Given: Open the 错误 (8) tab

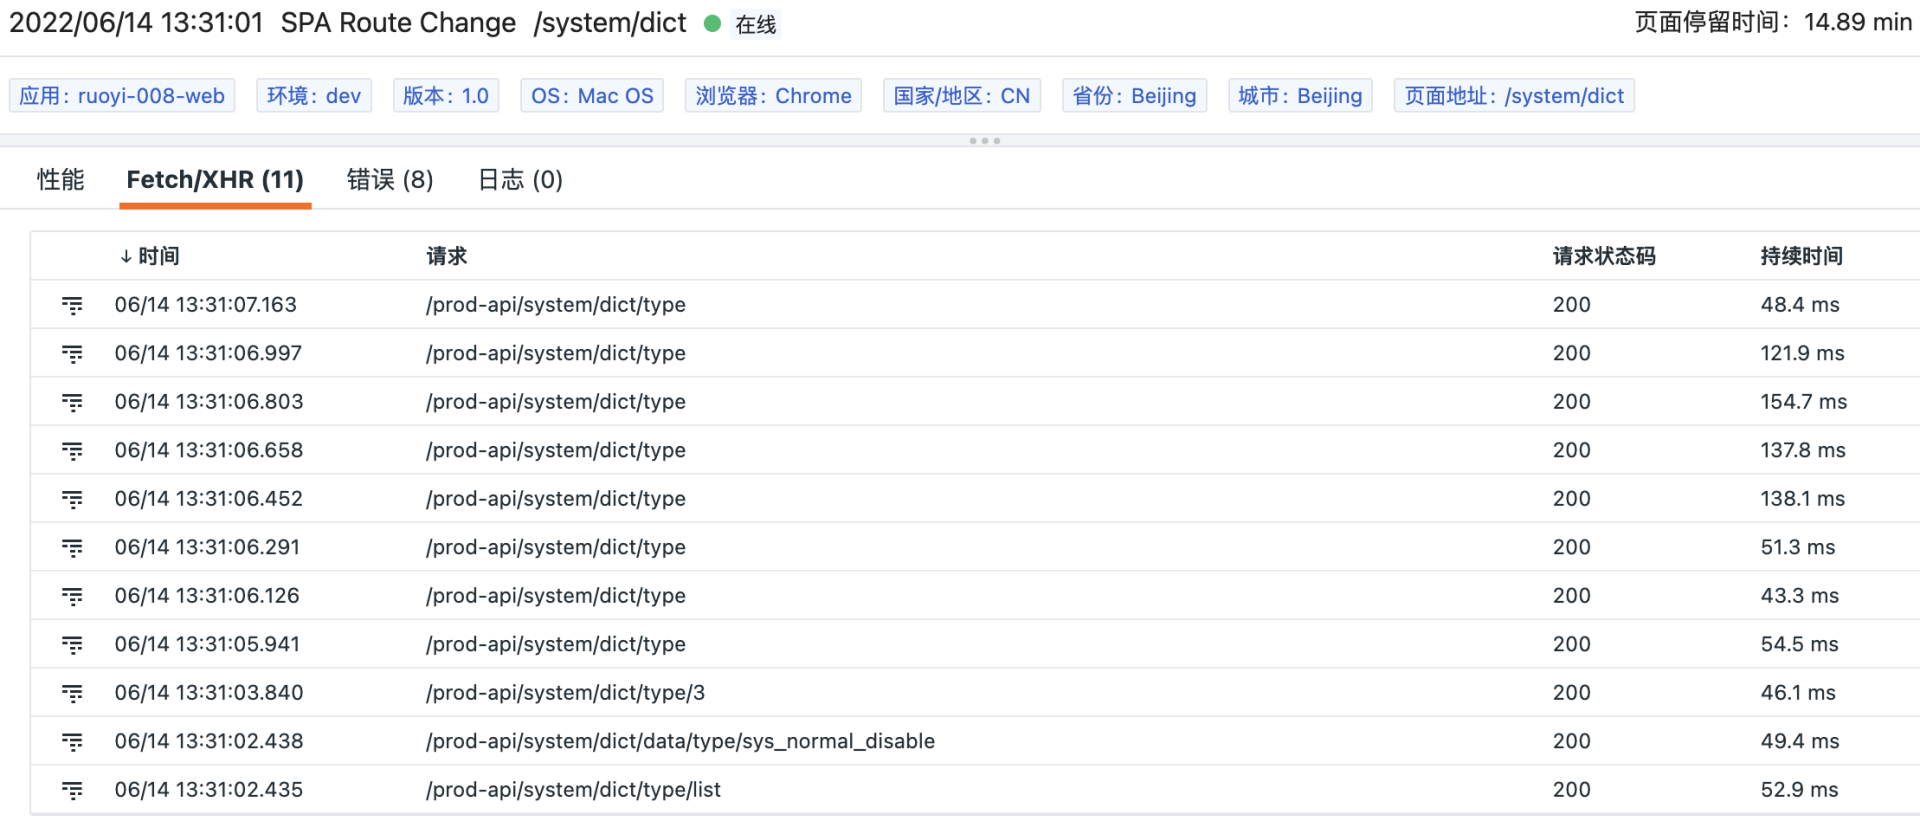Looking at the screenshot, I should 390,180.
